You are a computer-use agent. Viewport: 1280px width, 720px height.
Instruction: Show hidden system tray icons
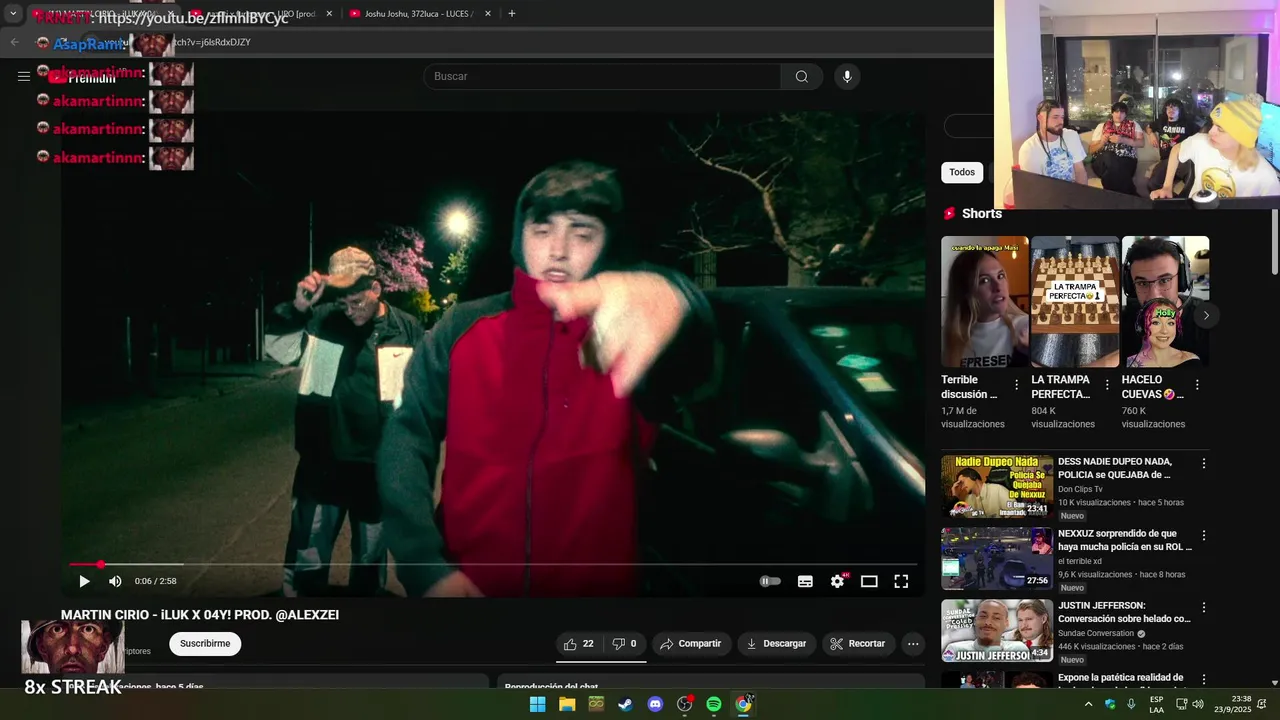tap(1088, 704)
